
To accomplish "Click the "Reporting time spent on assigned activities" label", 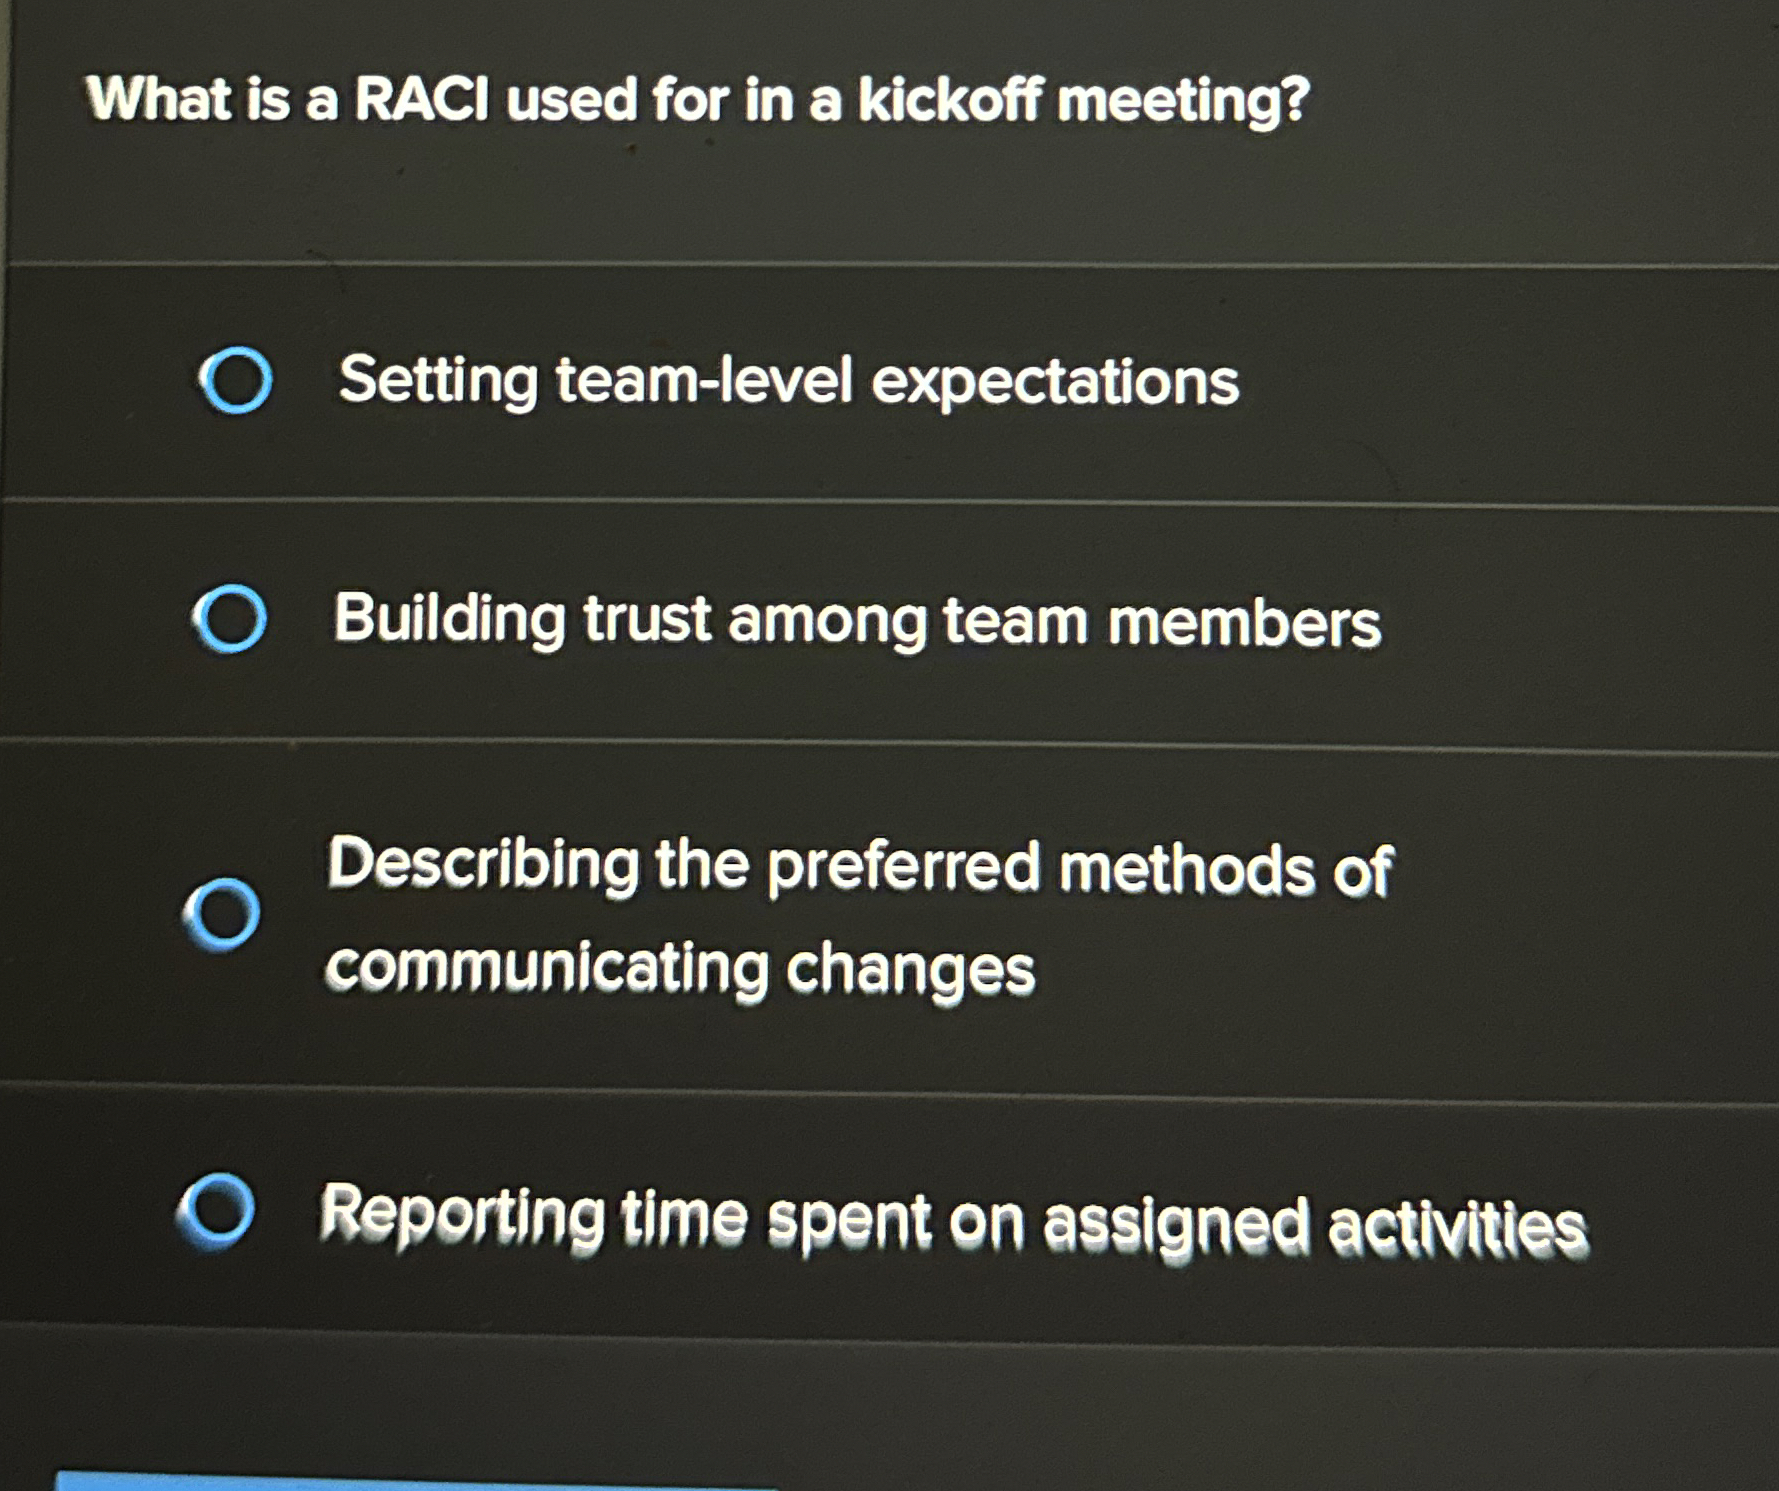I will point(953,1220).
